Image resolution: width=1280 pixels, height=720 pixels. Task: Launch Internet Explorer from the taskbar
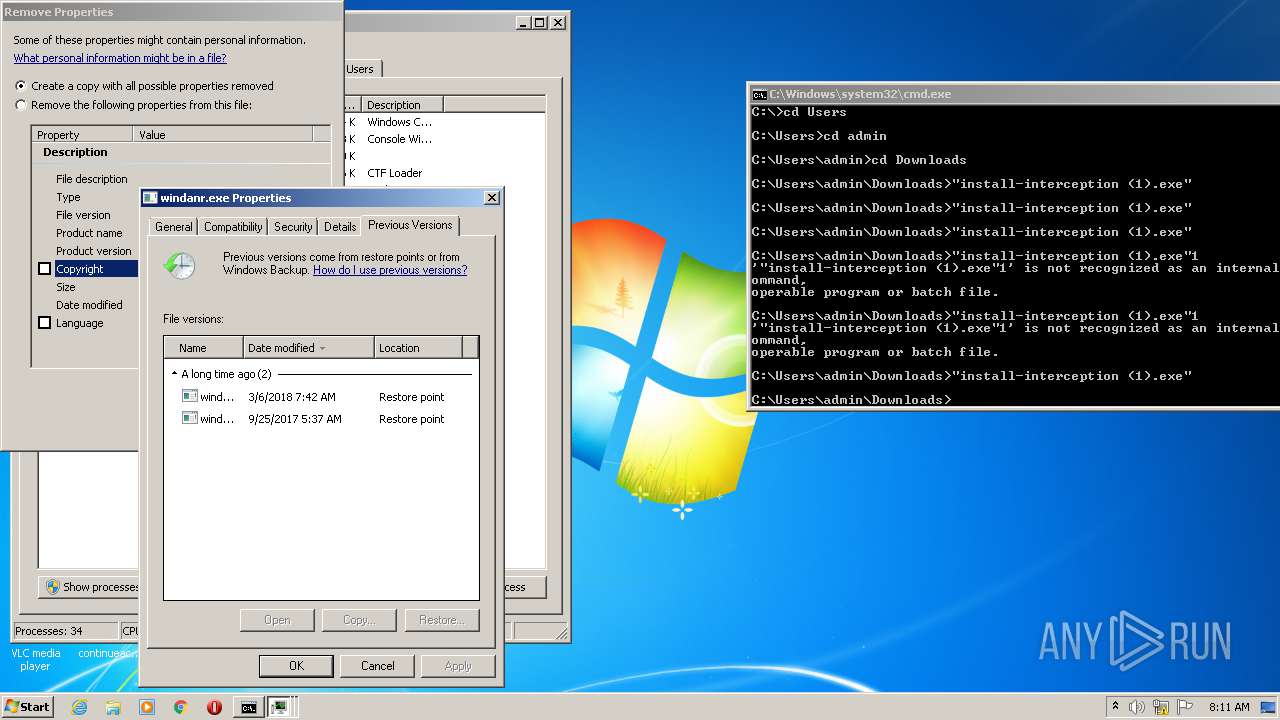(79, 707)
